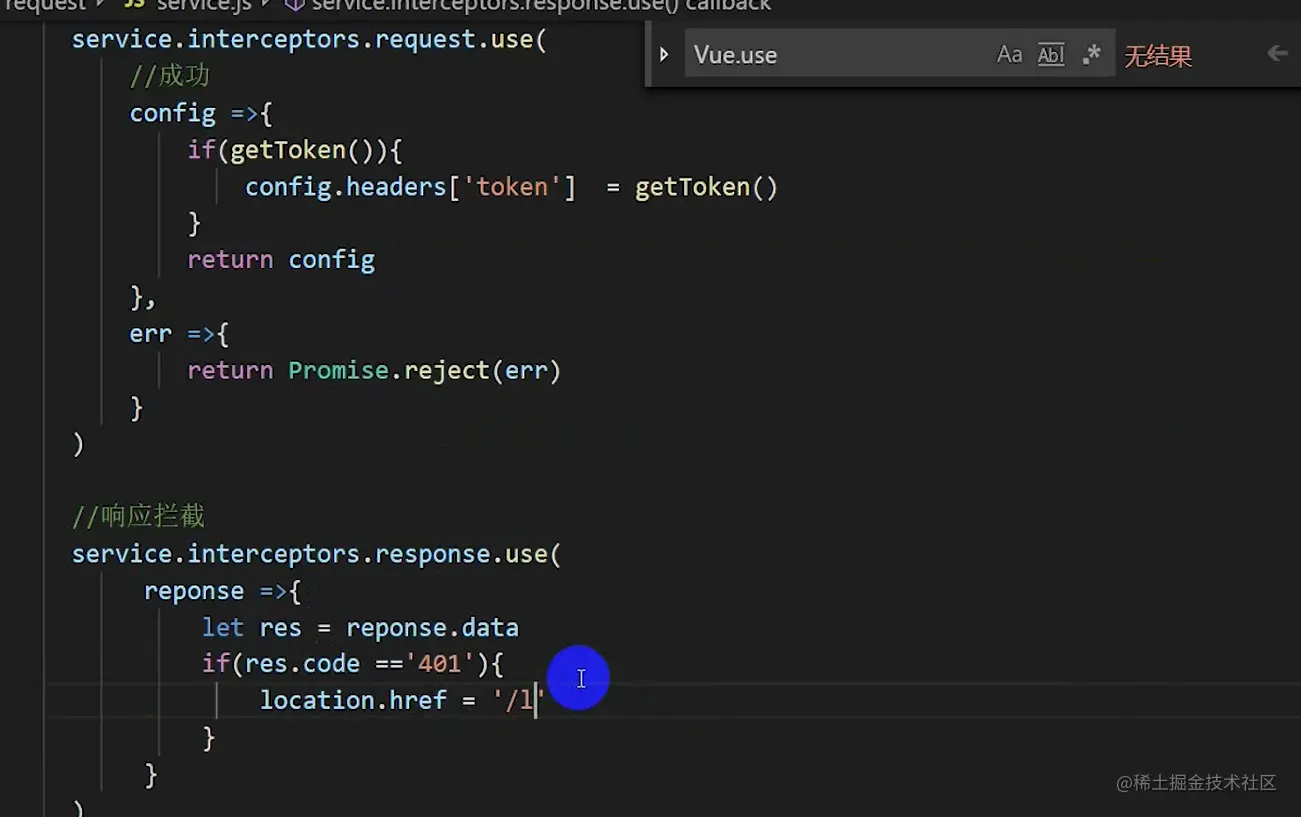Expand the Toggle Replace arrow in find widget
Screen dimensions: 1301x817
tap(664, 54)
